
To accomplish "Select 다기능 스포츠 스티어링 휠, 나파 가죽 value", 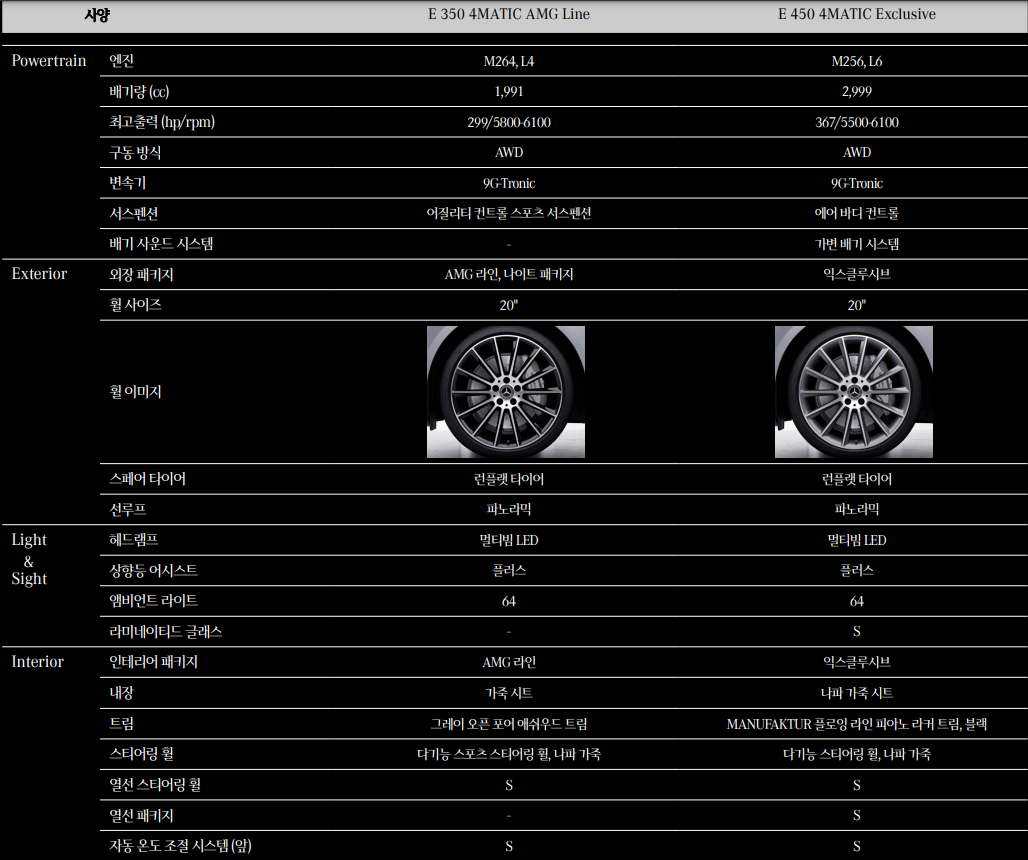I will point(509,754).
